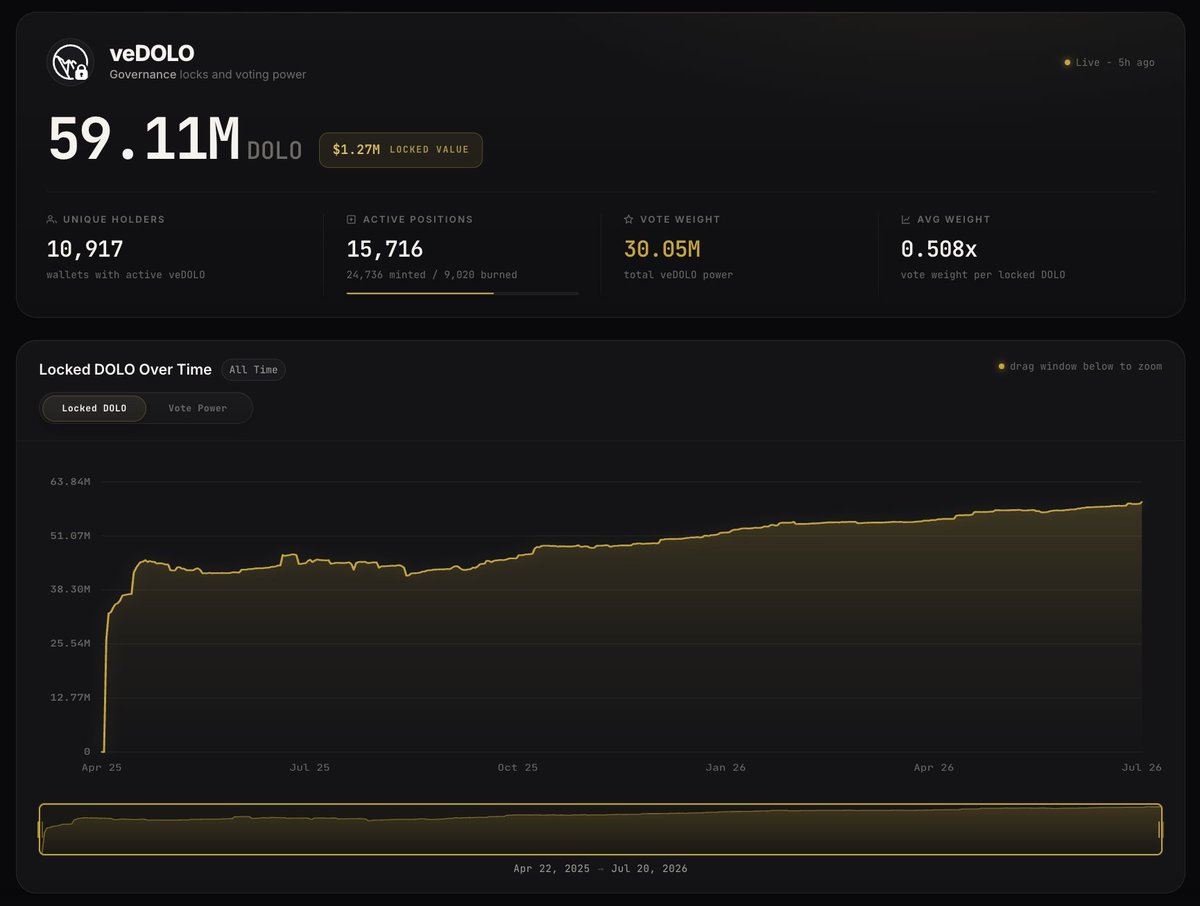Click the yellow Live status dot
The height and width of the screenshot is (906, 1200).
(x=1067, y=63)
